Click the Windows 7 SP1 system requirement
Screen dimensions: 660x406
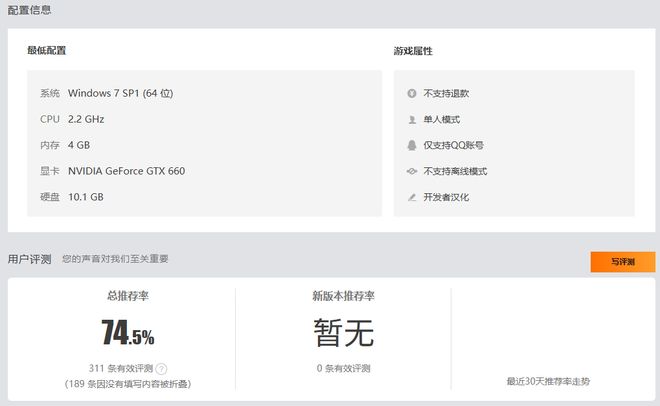coord(120,93)
